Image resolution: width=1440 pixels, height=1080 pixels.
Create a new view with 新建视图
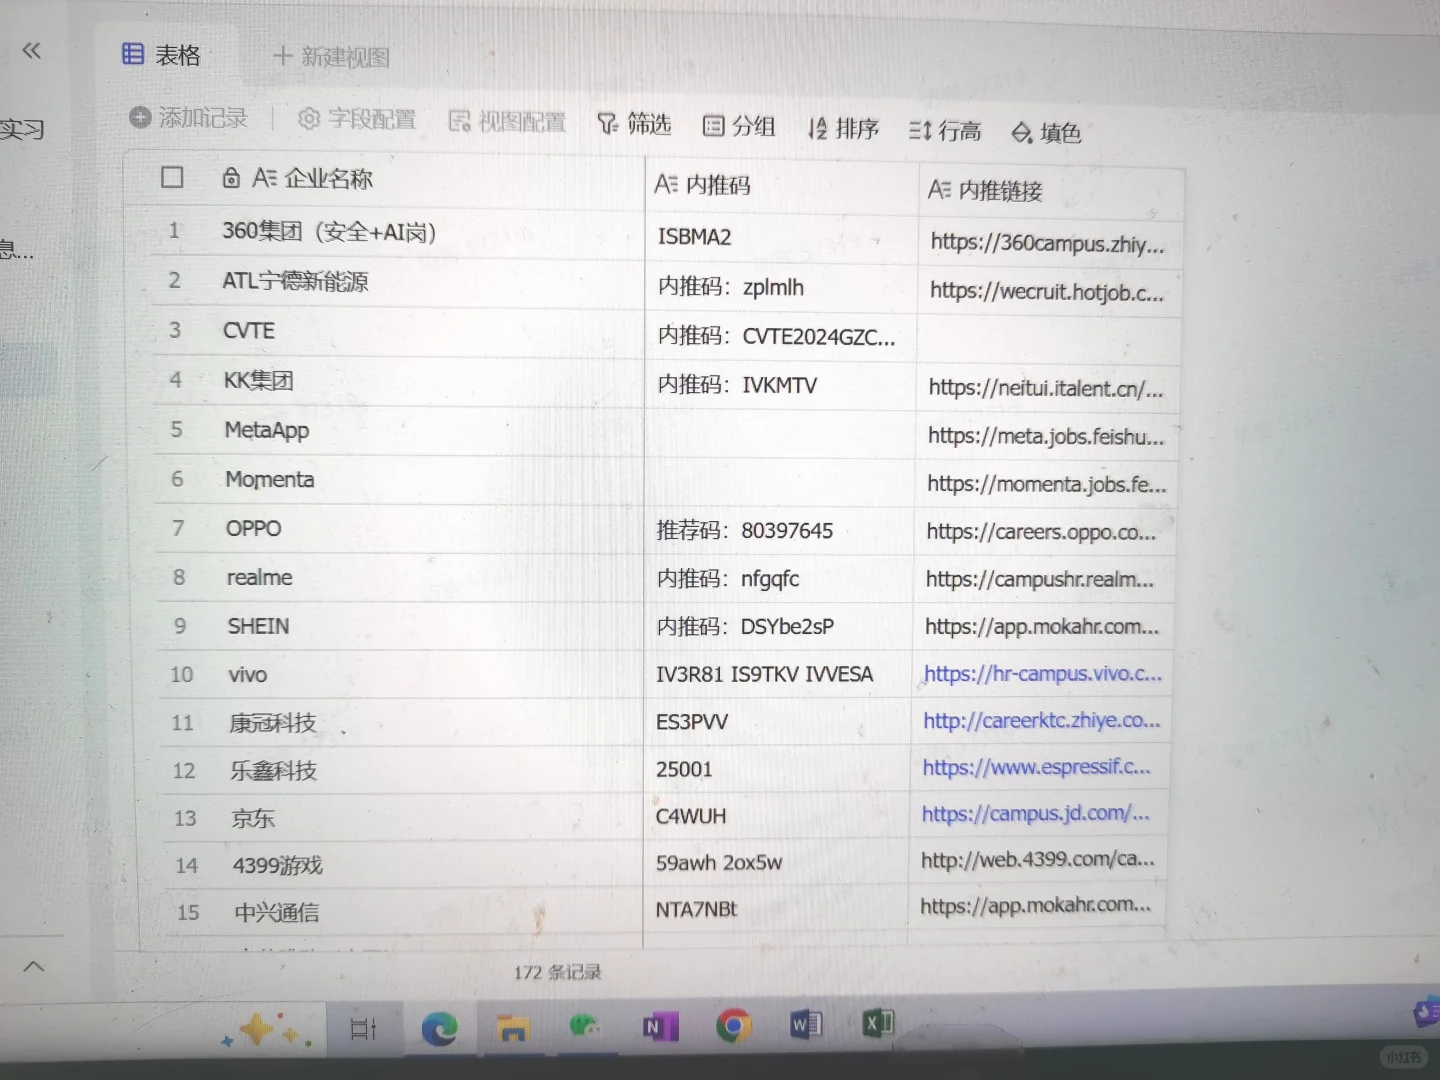331,57
